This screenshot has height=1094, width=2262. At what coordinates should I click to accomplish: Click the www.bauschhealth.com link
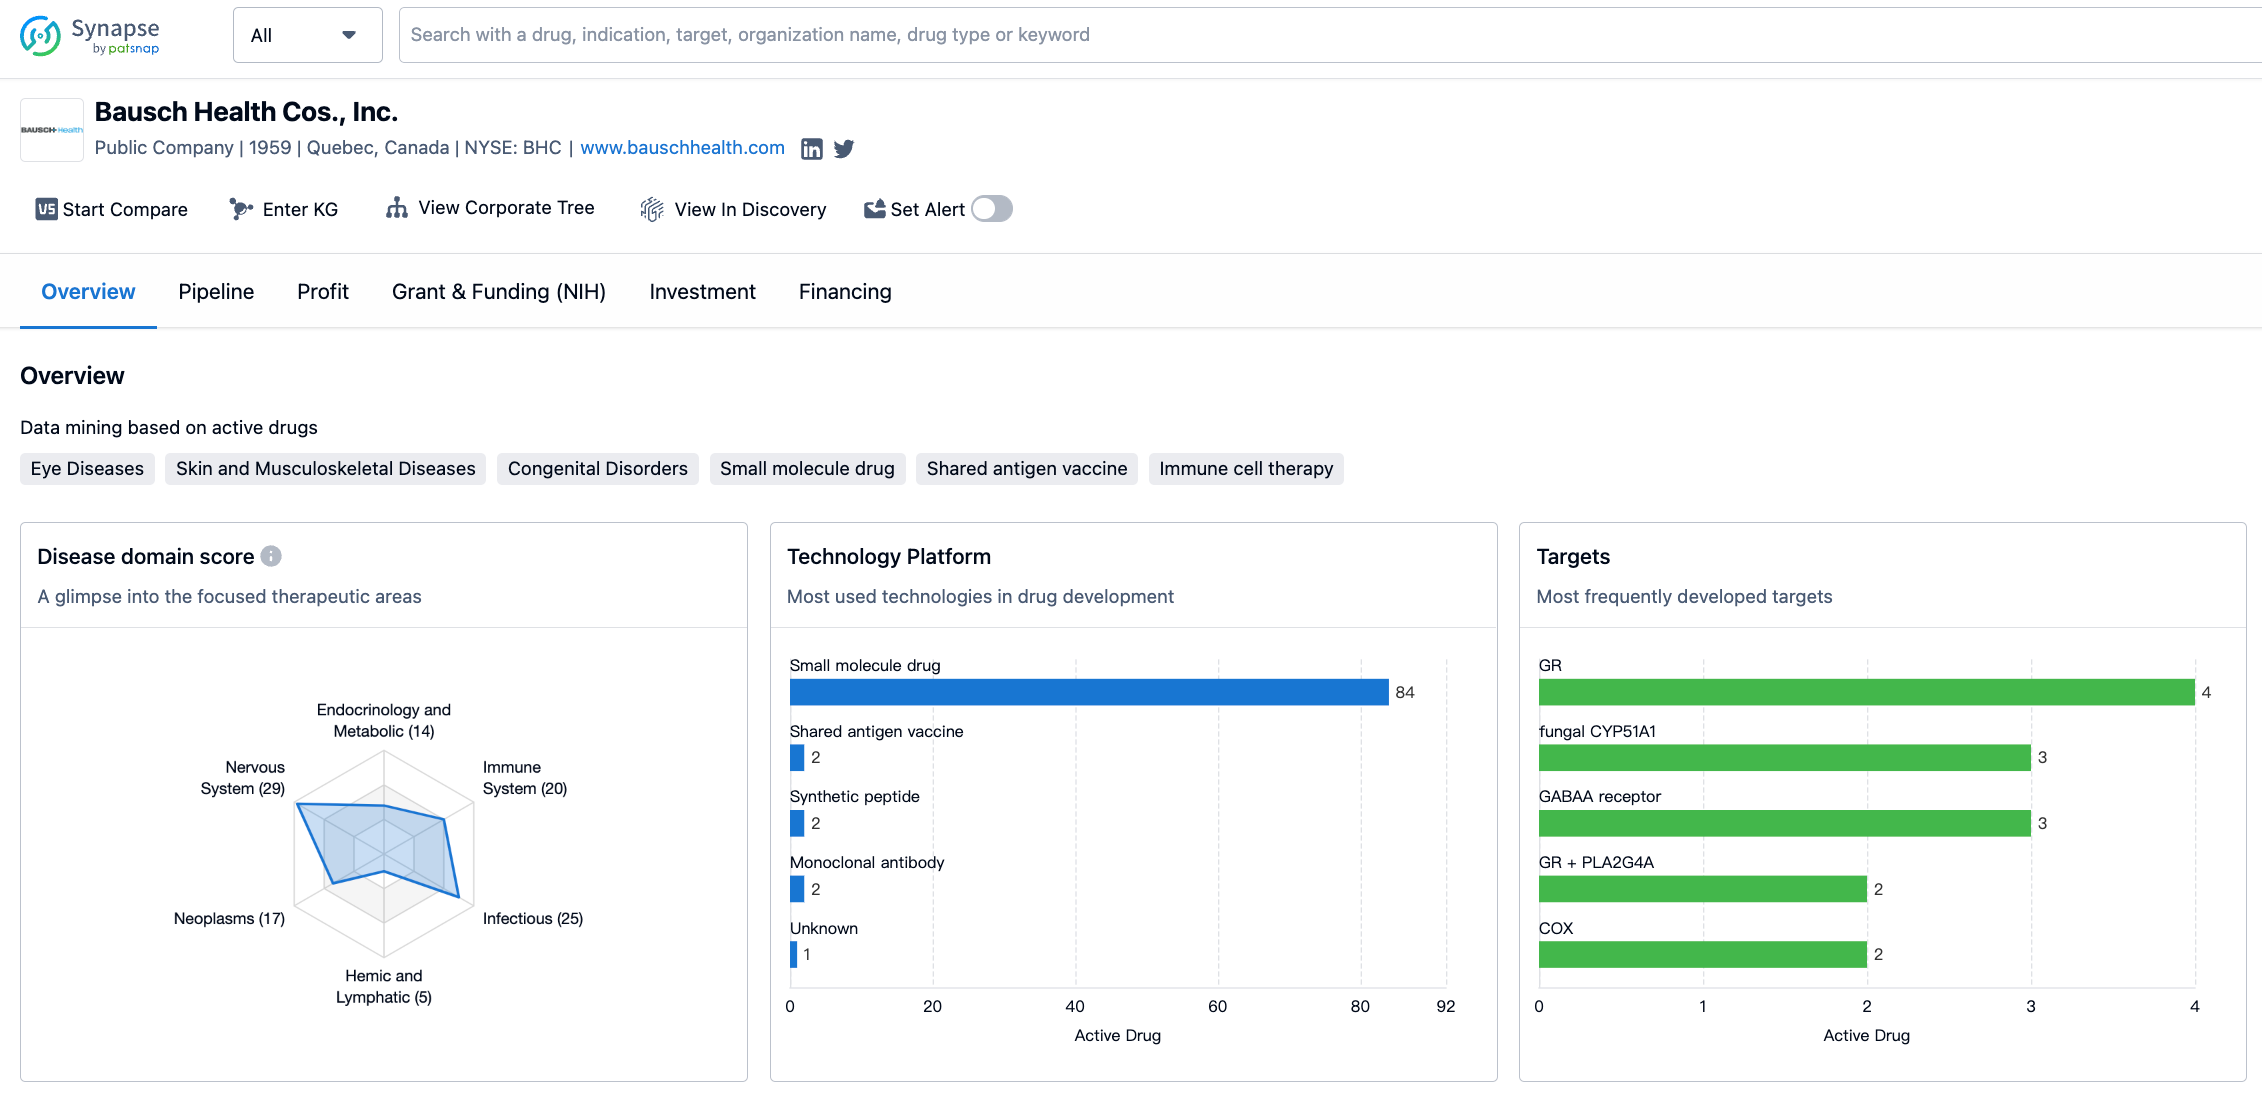682,147
